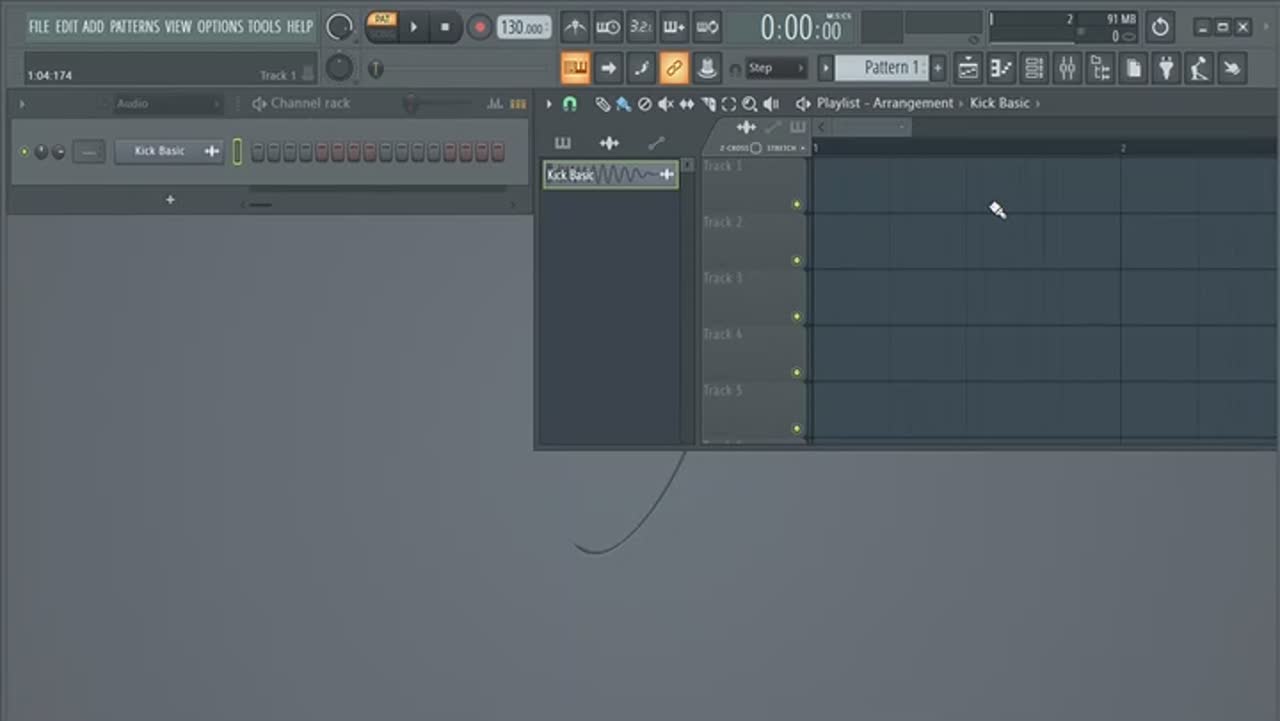Open the Step snap dropdown

coord(777,68)
